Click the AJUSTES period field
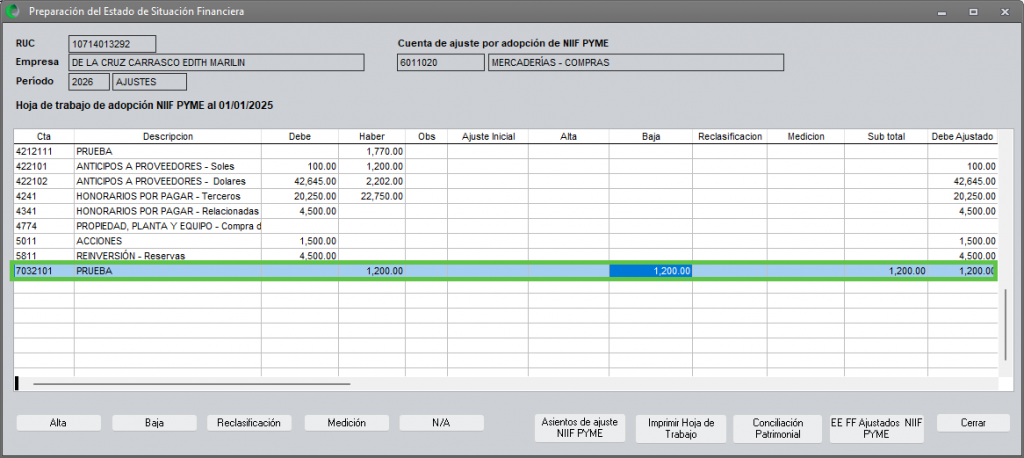Screen dimensions: 1024x458 [150, 82]
